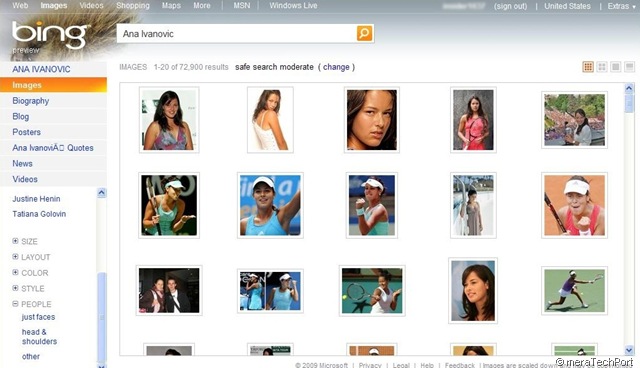This screenshot has width=640, height=368.
Task: Open the green court lunge thumbnail
Action: coord(574,290)
